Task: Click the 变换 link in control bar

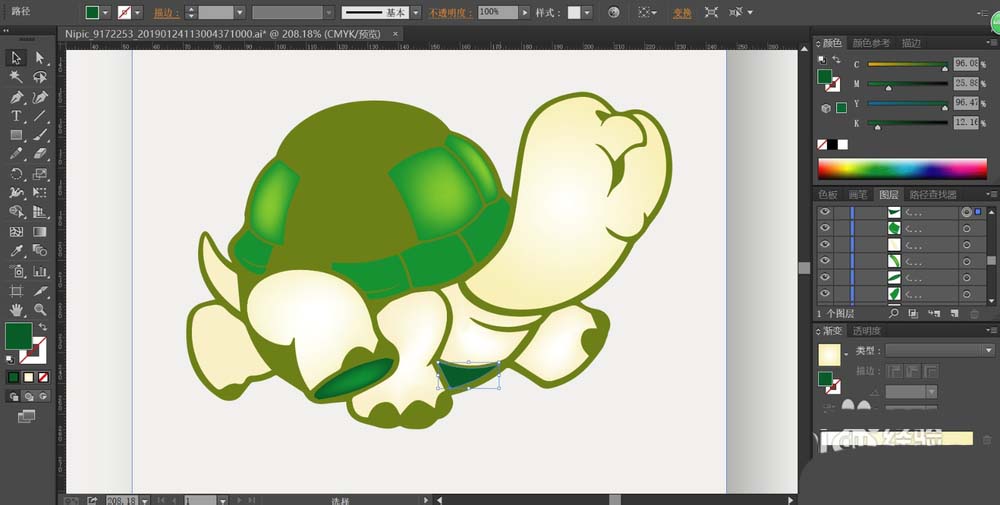Action: [682, 13]
